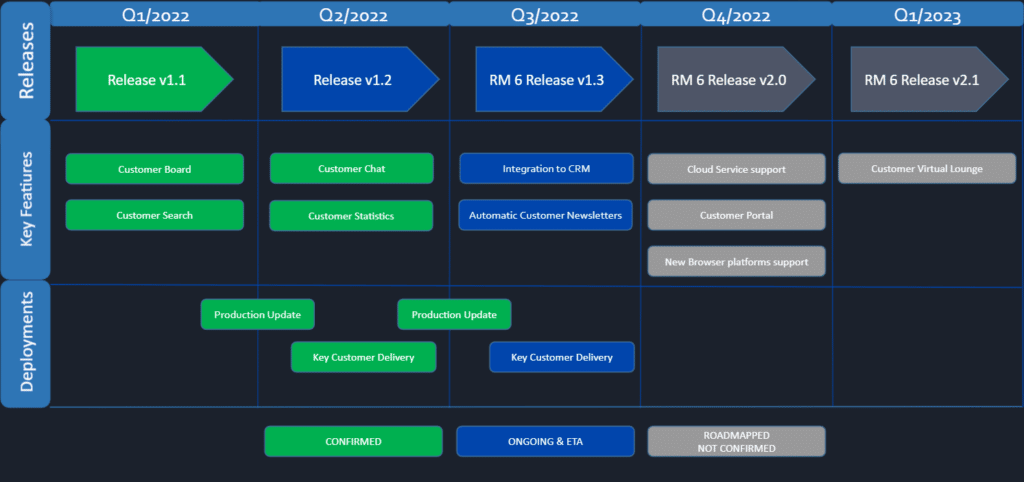Select the RM 6 Release v2.0 arrow
The height and width of the screenshot is (482, 1024).
point(737,79)
